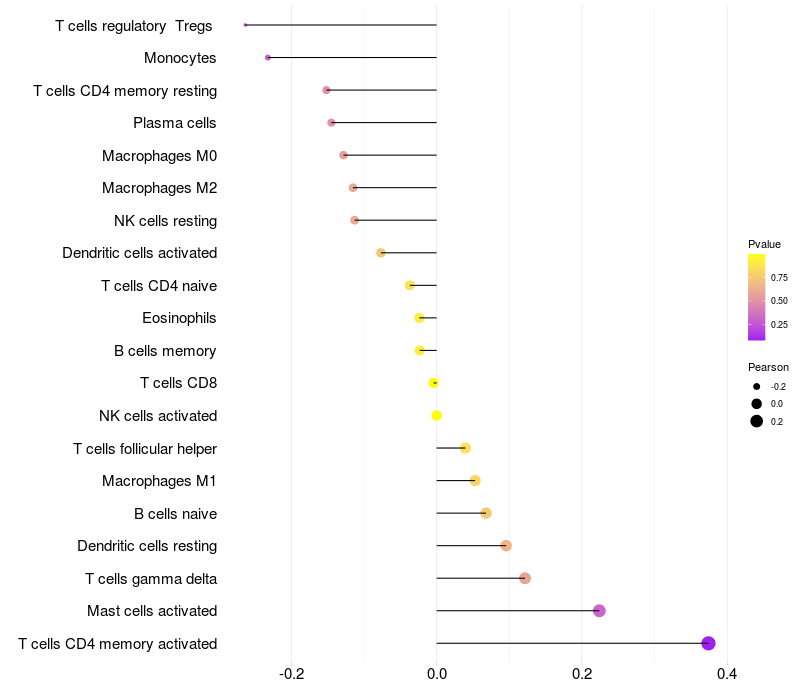Click the -0.2 x-axis tick label

coord(291,673)
